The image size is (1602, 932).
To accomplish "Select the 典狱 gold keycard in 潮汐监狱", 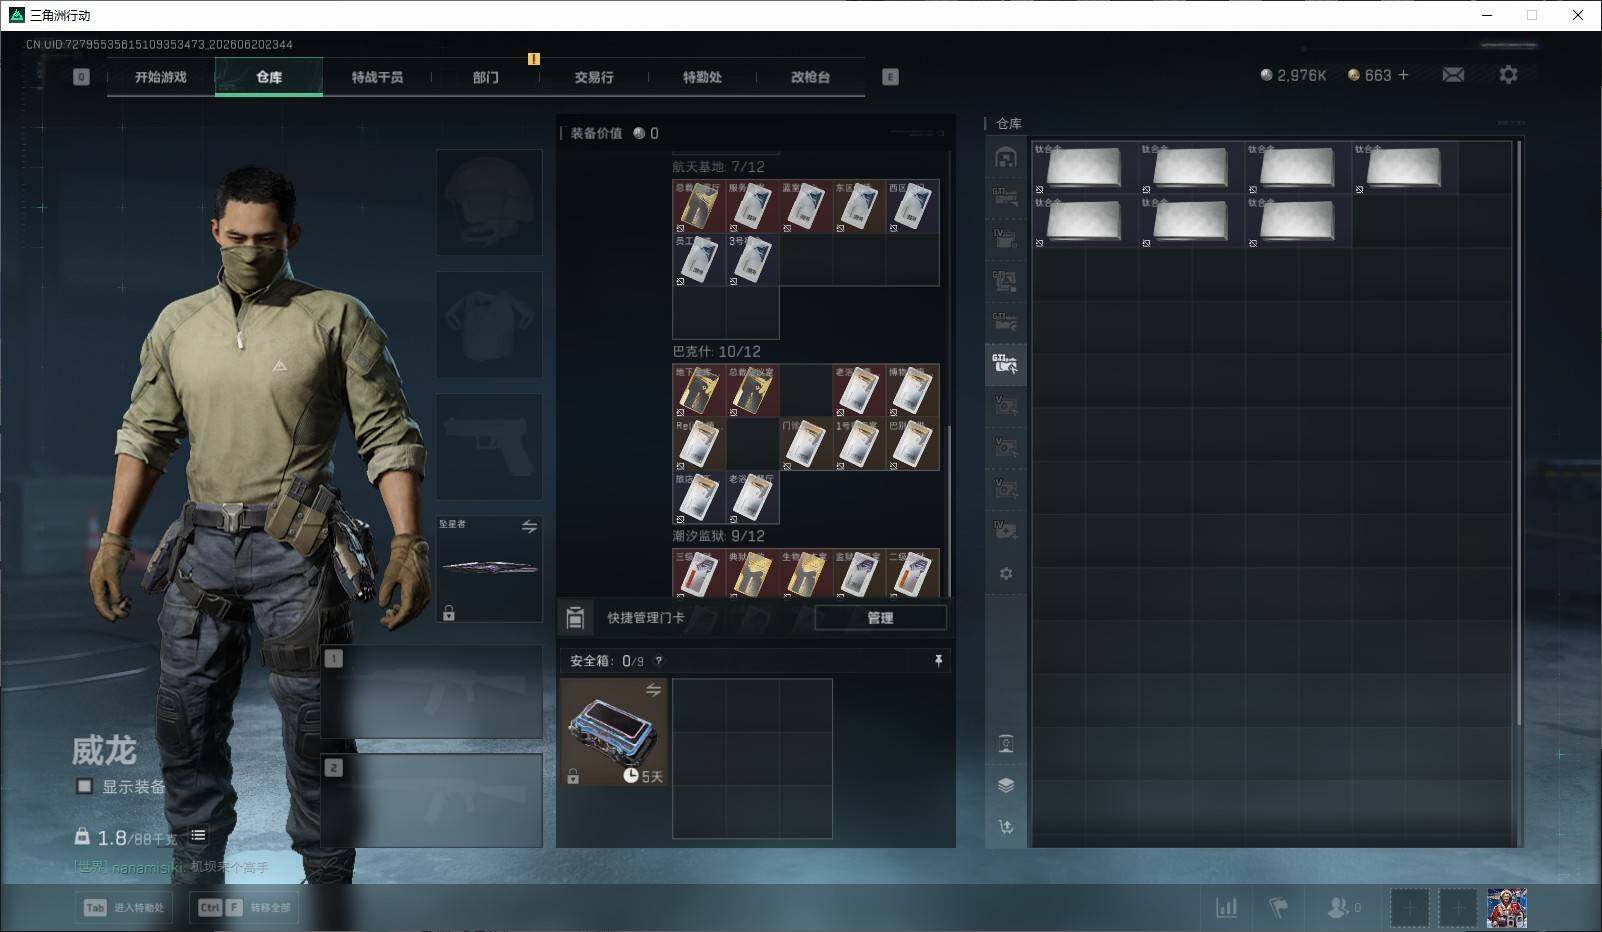I will 752,574.
